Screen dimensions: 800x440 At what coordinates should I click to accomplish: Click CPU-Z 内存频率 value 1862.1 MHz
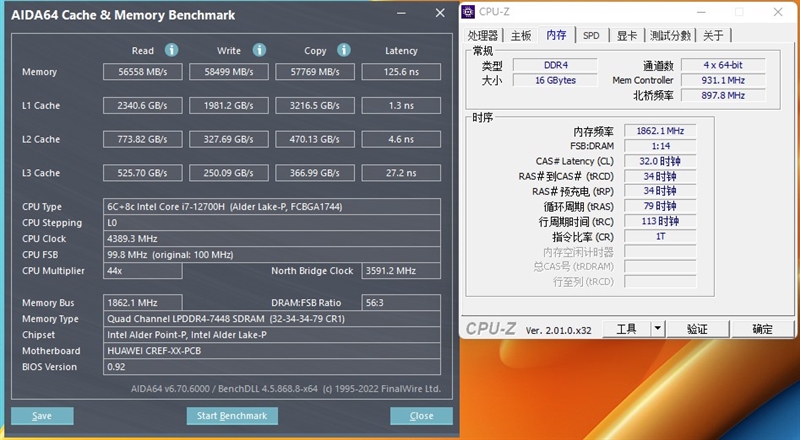click(x=660, y=131)
